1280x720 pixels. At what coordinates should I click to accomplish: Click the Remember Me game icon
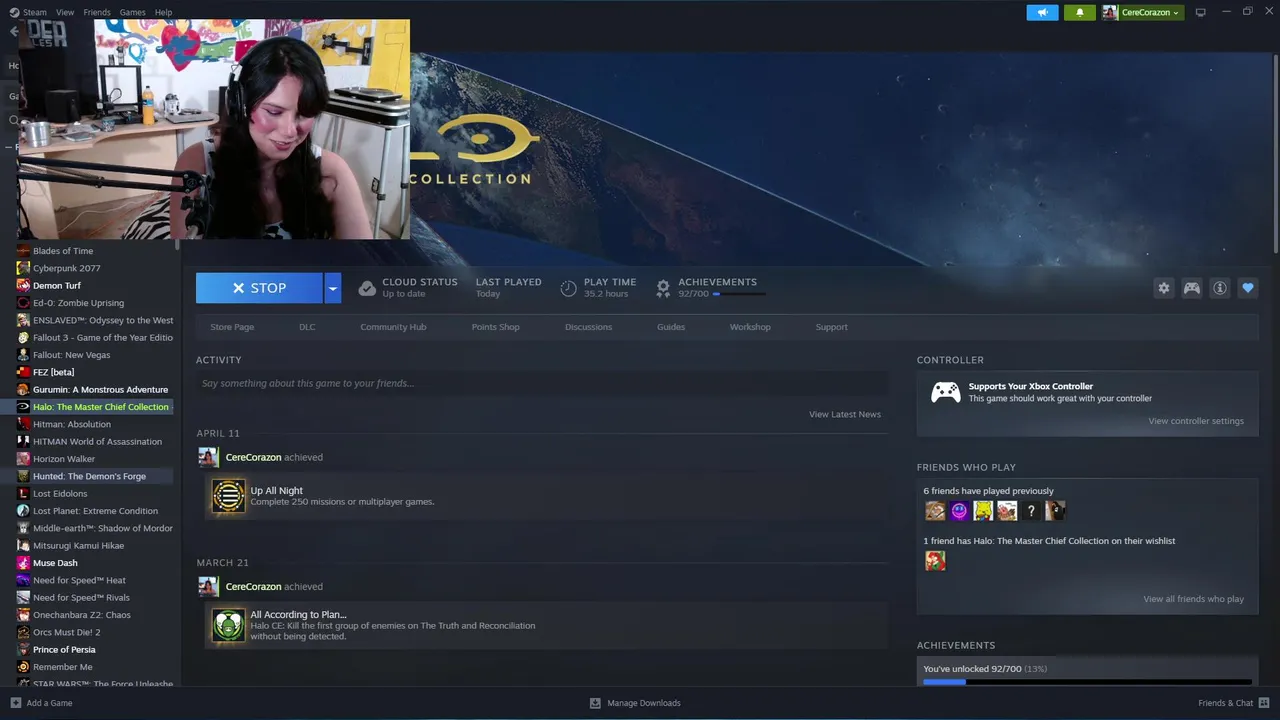tap(23, 667)
